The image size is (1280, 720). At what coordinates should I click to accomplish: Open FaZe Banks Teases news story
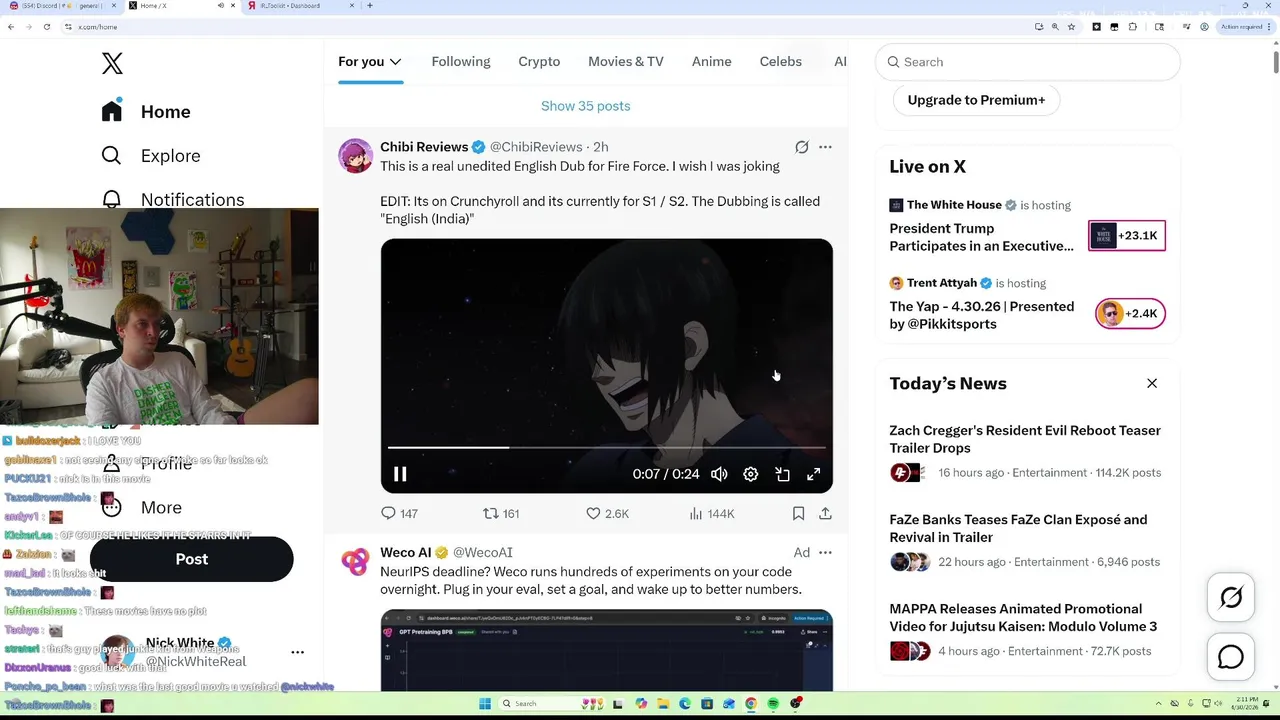pyautogui.click(x=1028, y=543)
